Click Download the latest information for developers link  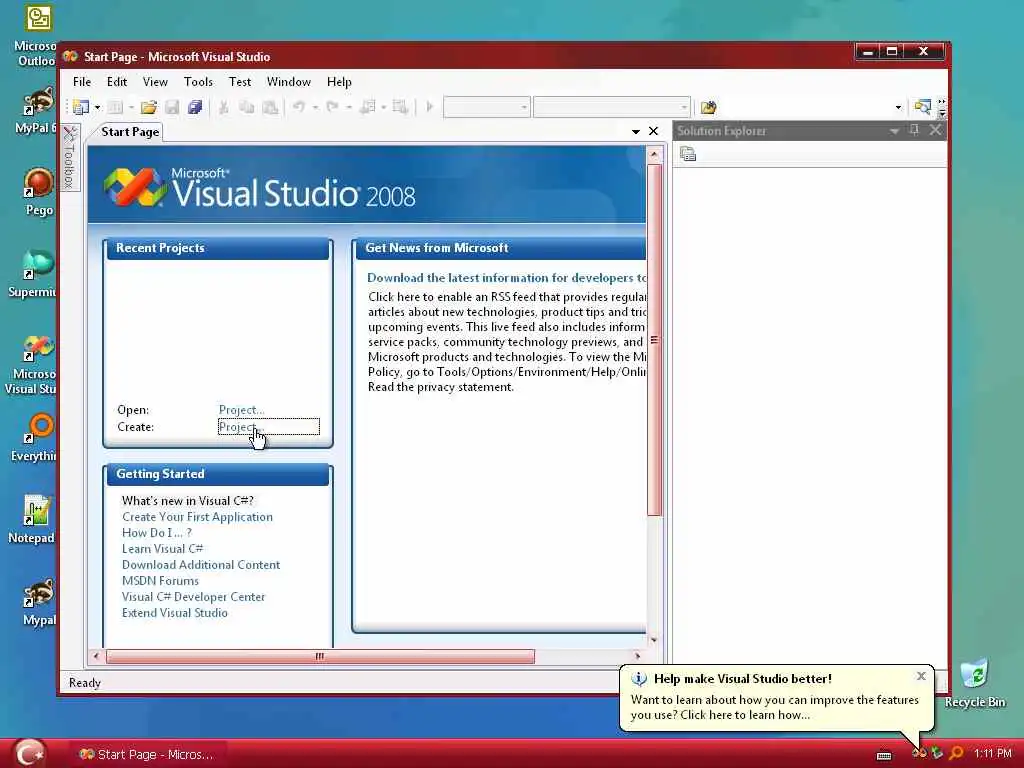[x=507, y=278]
